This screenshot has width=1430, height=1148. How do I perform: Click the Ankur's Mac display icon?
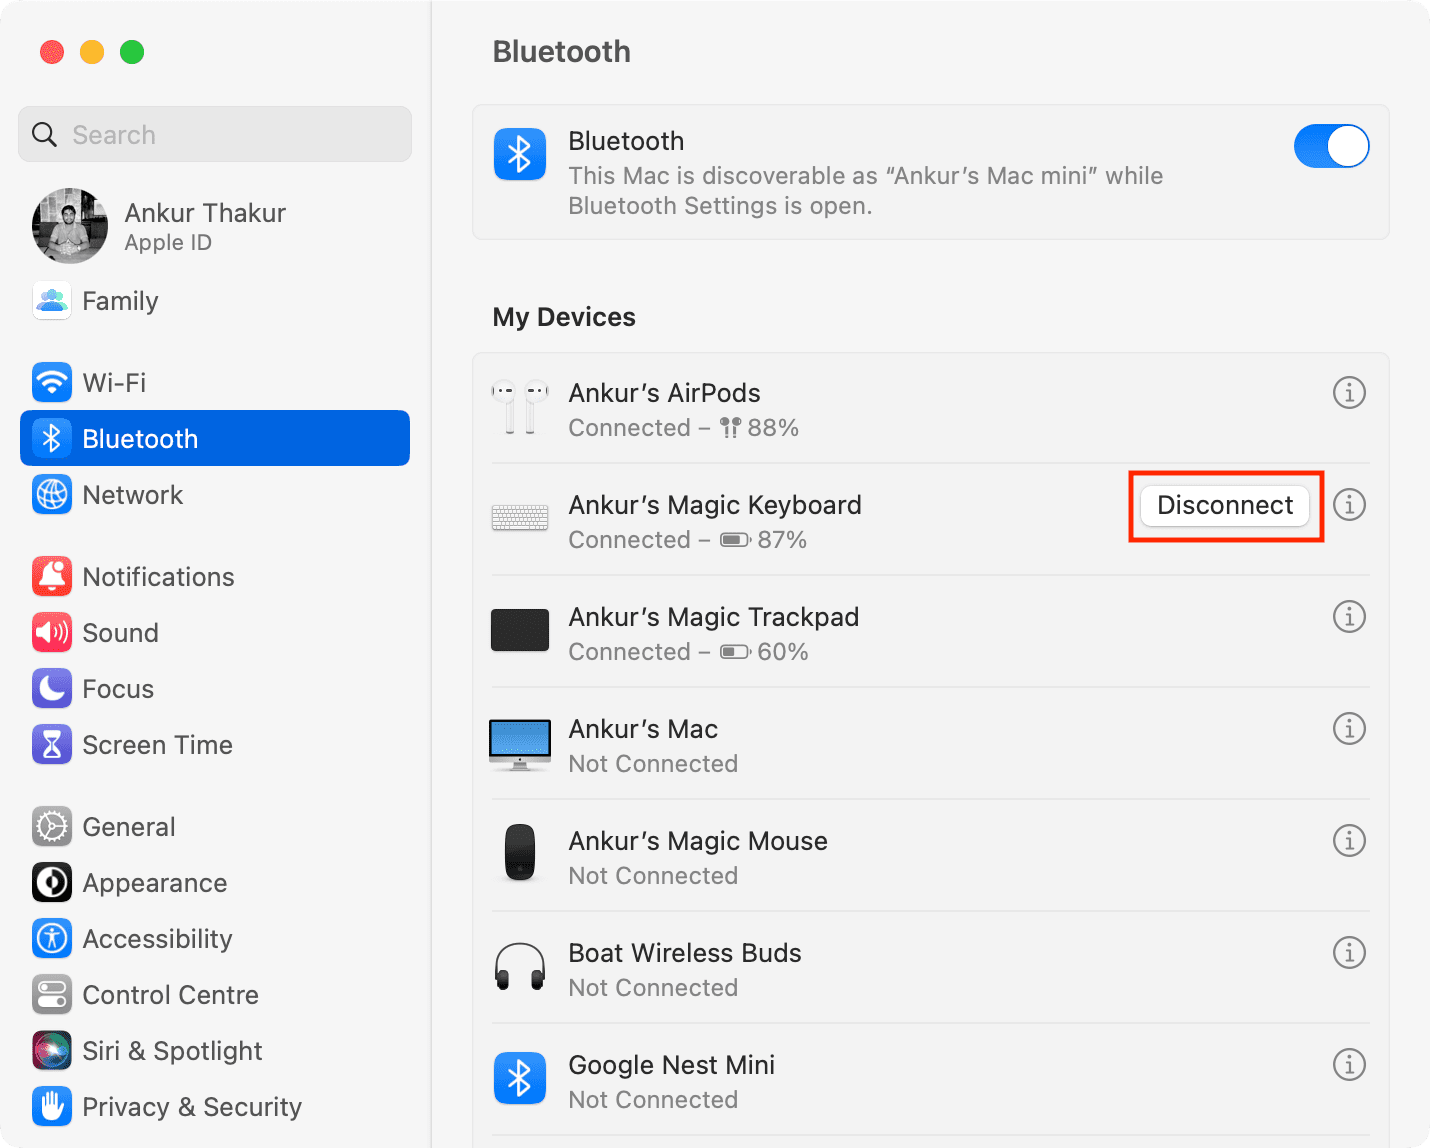pyautogui.click(x=520, y=745)
